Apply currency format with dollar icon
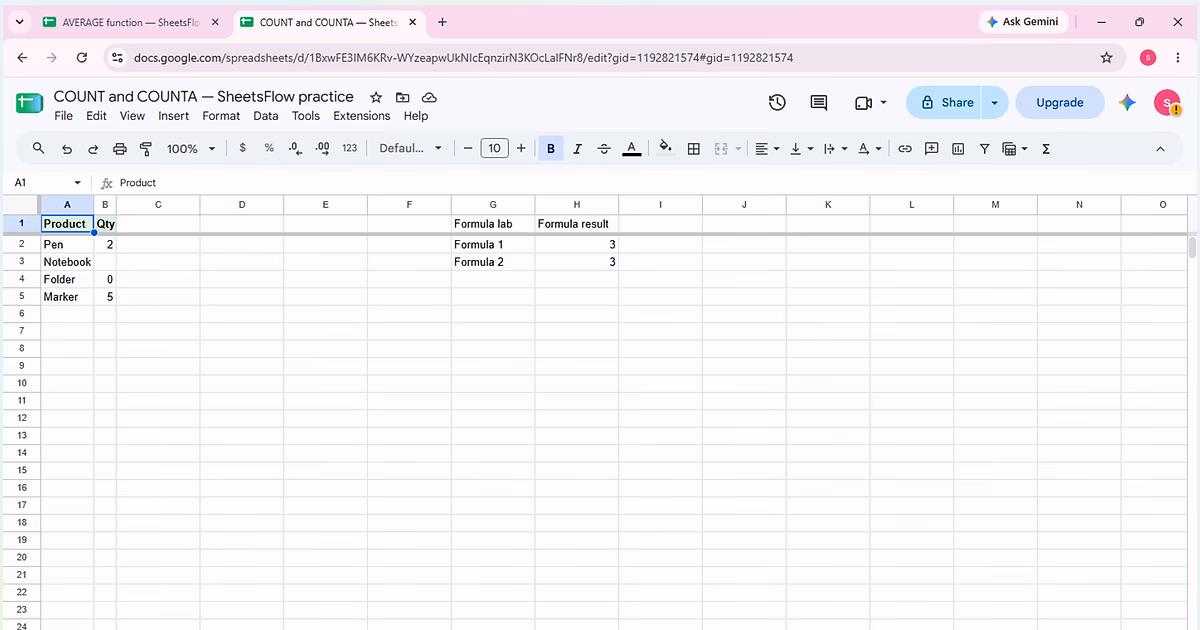The width and height of the screenshot is (1200, 630). tap(243, 148)
